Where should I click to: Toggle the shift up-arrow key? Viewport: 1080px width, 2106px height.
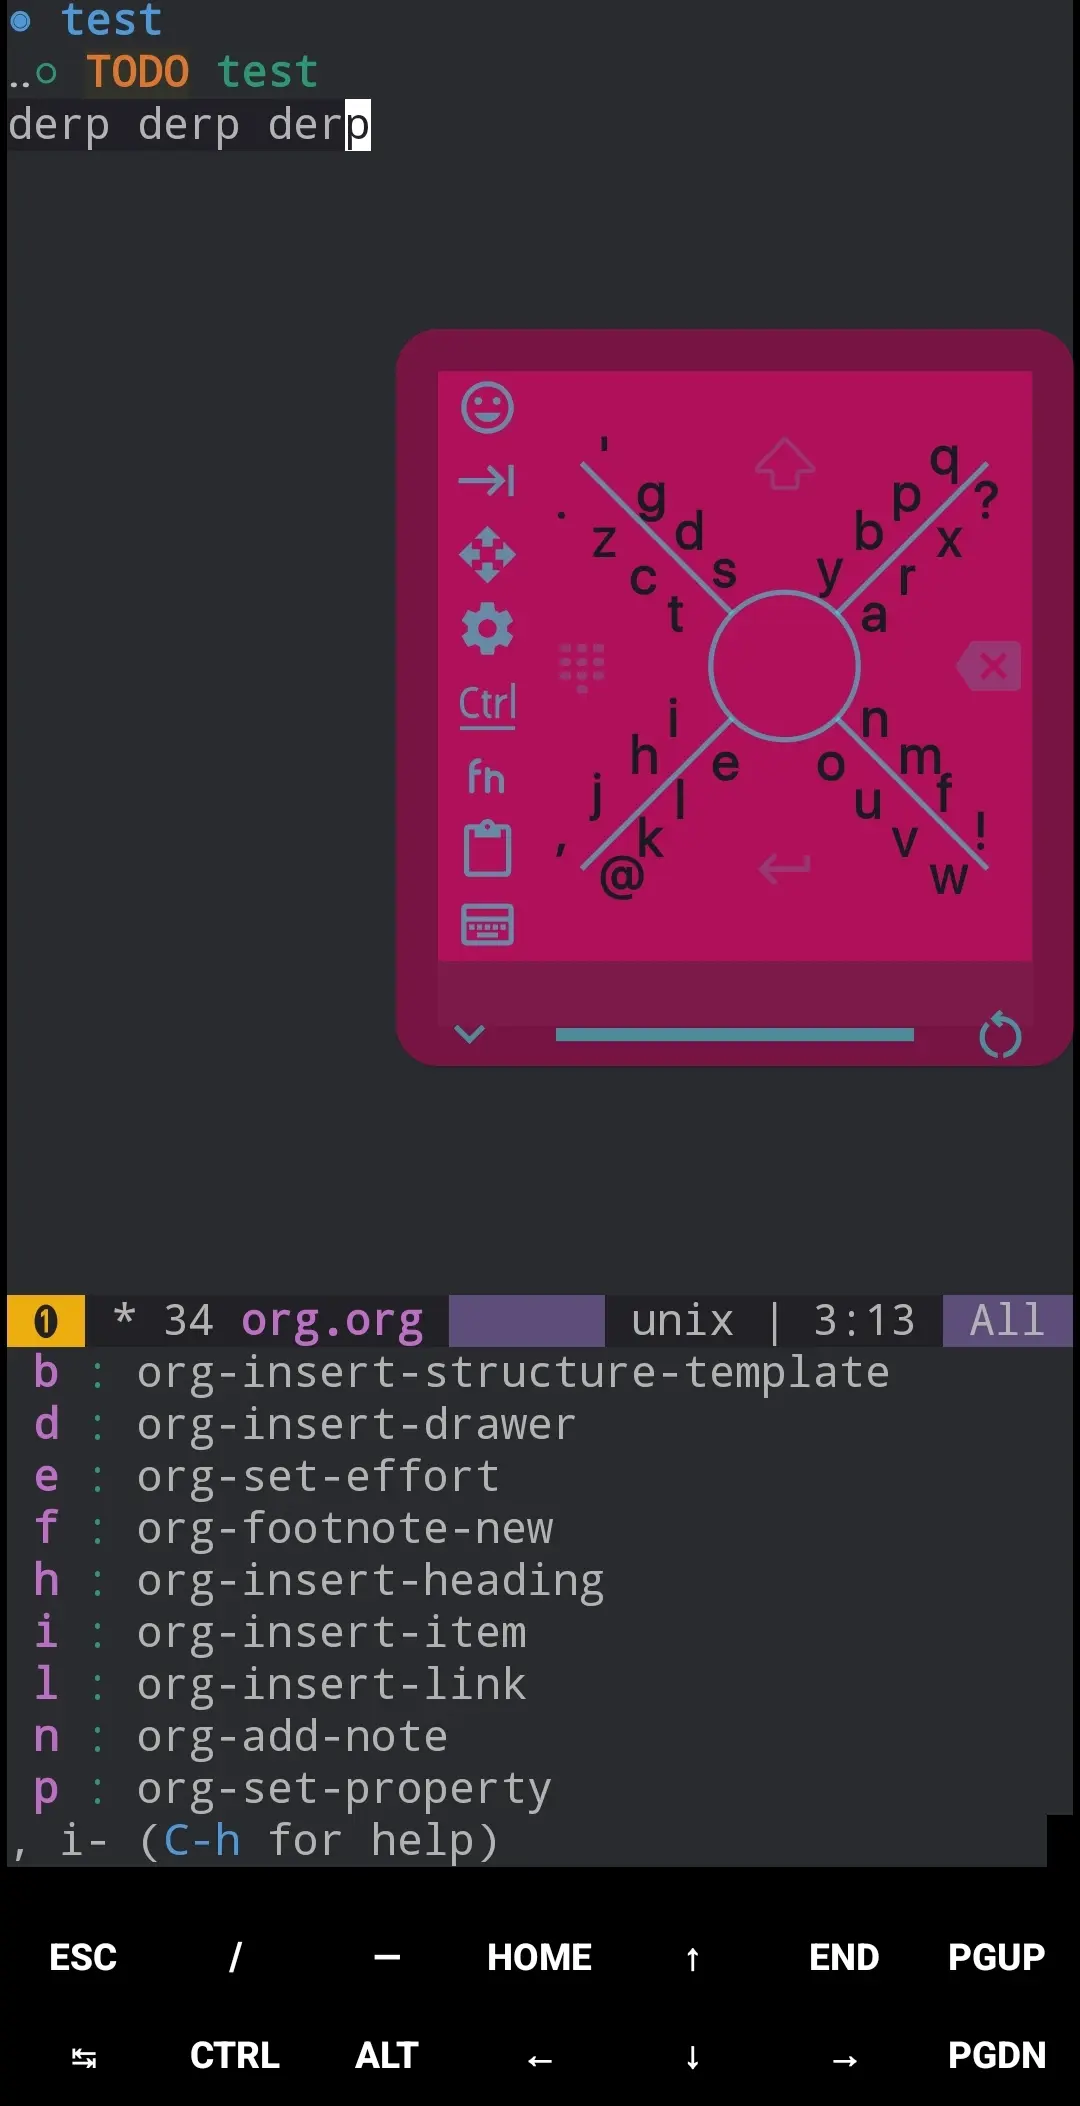(785, 464)
